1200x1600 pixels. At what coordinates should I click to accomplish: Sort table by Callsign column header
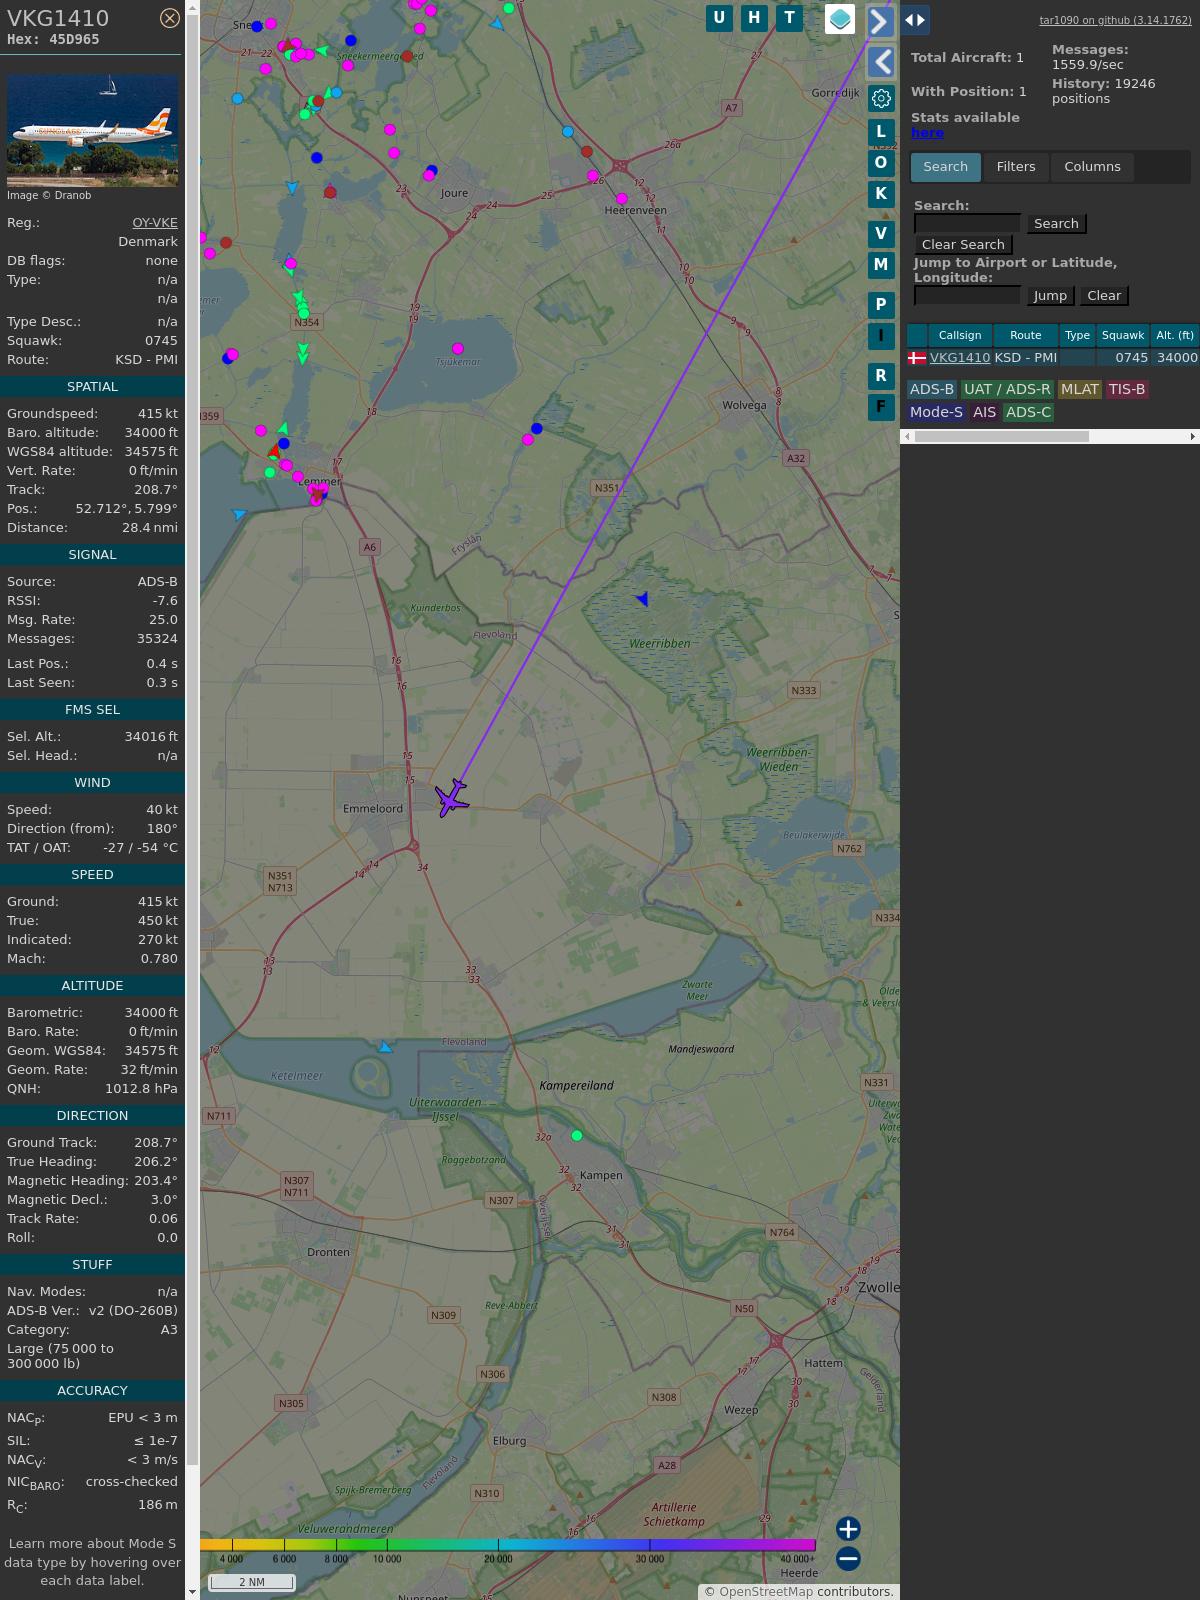(x=960, y=335)
